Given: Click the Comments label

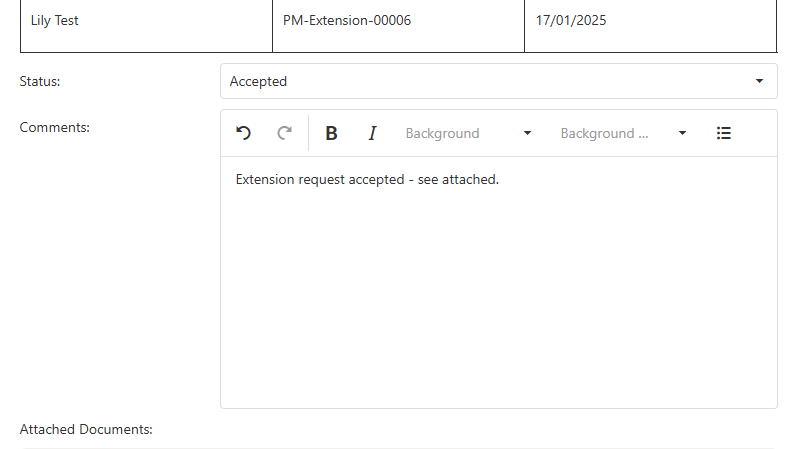Looking at the screenshot, I should 55,127.
